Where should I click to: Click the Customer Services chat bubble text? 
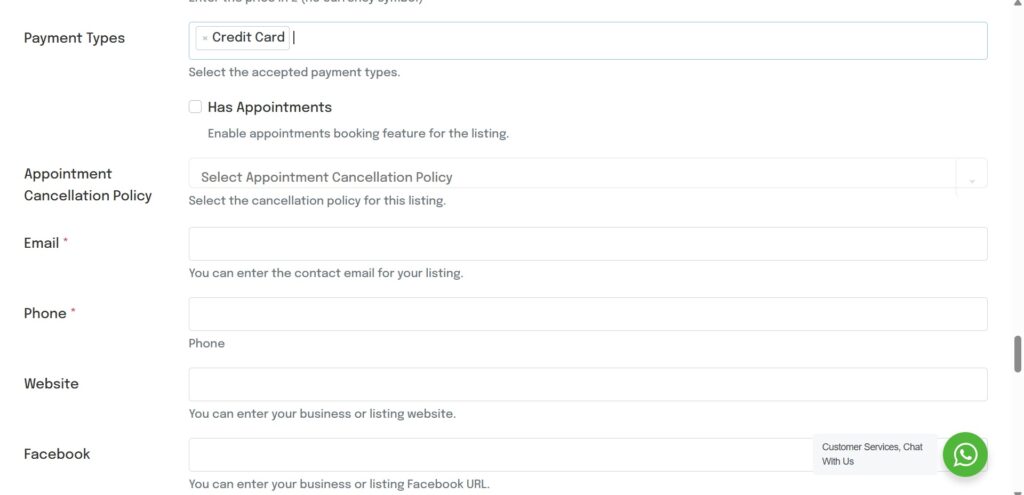pos(872,454)
